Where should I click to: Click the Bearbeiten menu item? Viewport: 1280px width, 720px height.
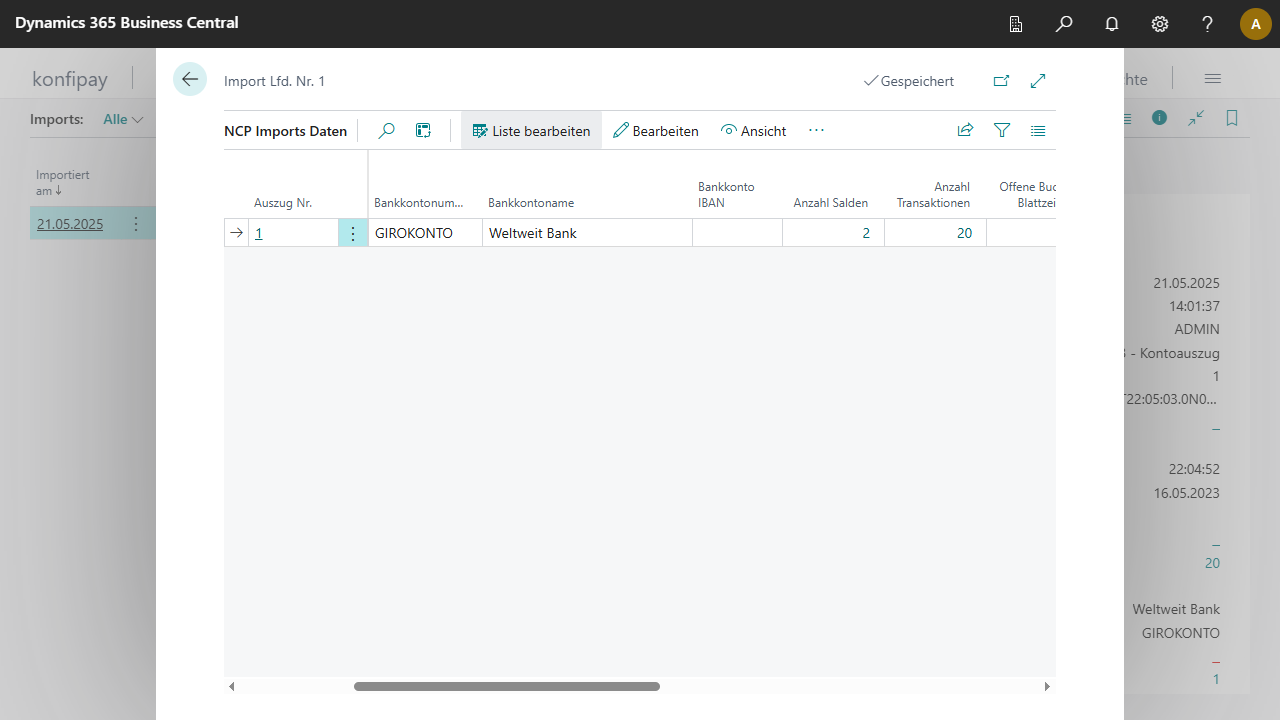(x=656, y=131)
